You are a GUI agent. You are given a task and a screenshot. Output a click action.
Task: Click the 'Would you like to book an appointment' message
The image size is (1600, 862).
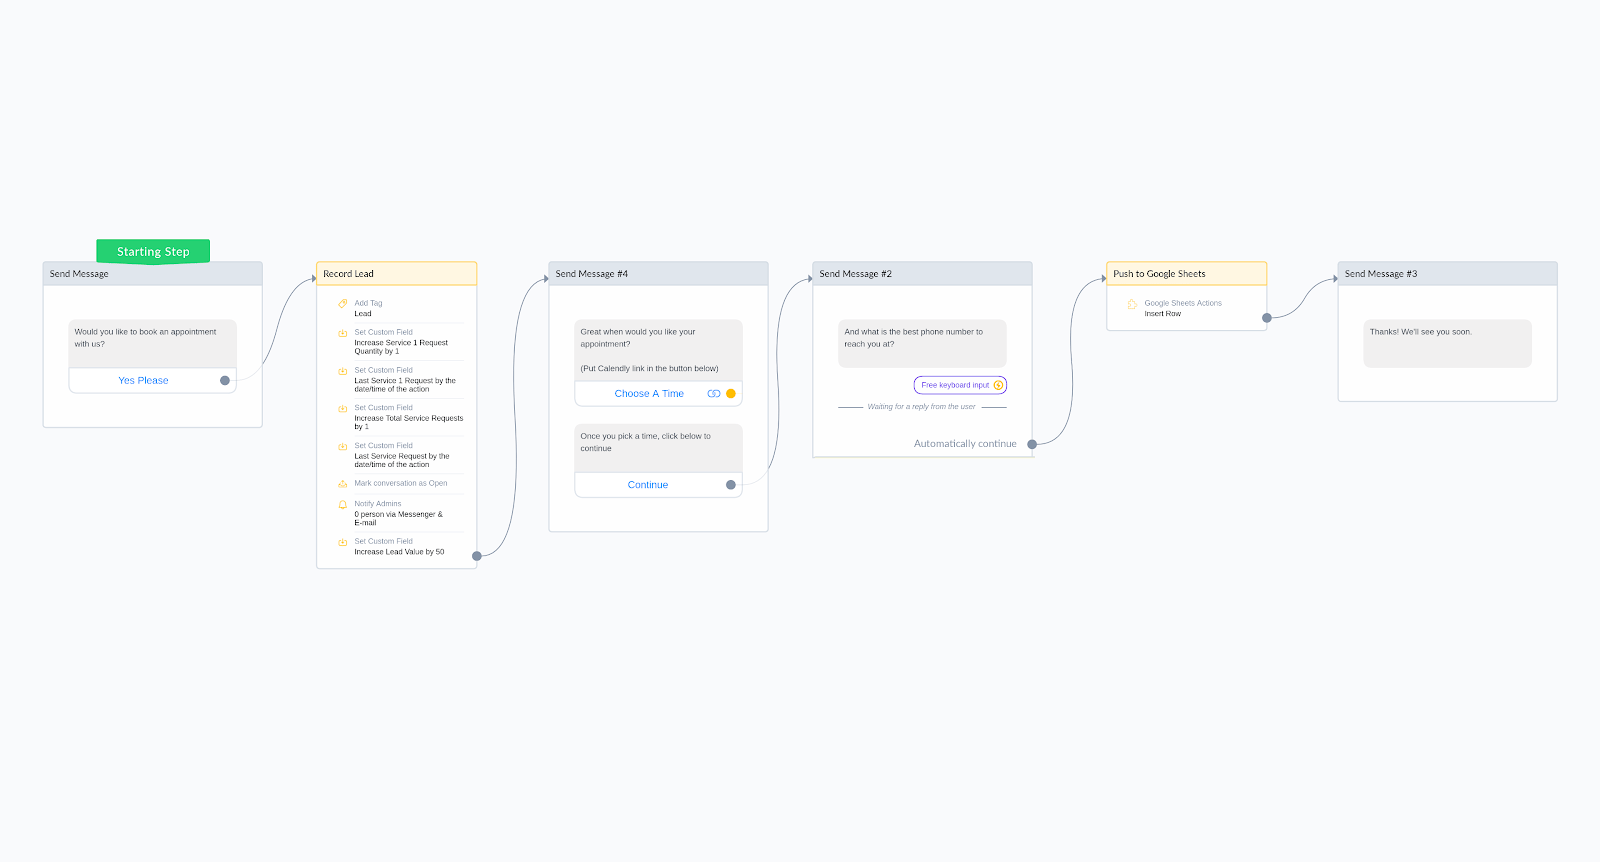pyautogui.click(x=152, y=343)
